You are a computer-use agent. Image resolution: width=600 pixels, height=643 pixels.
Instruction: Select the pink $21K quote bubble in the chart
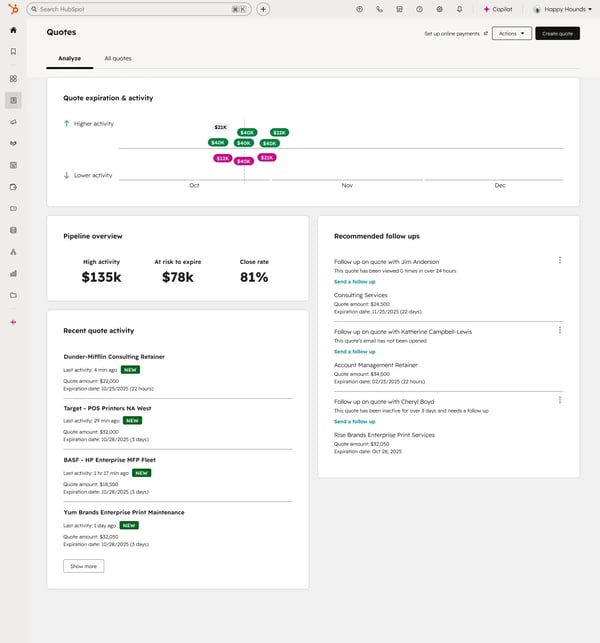coord(267,157)
